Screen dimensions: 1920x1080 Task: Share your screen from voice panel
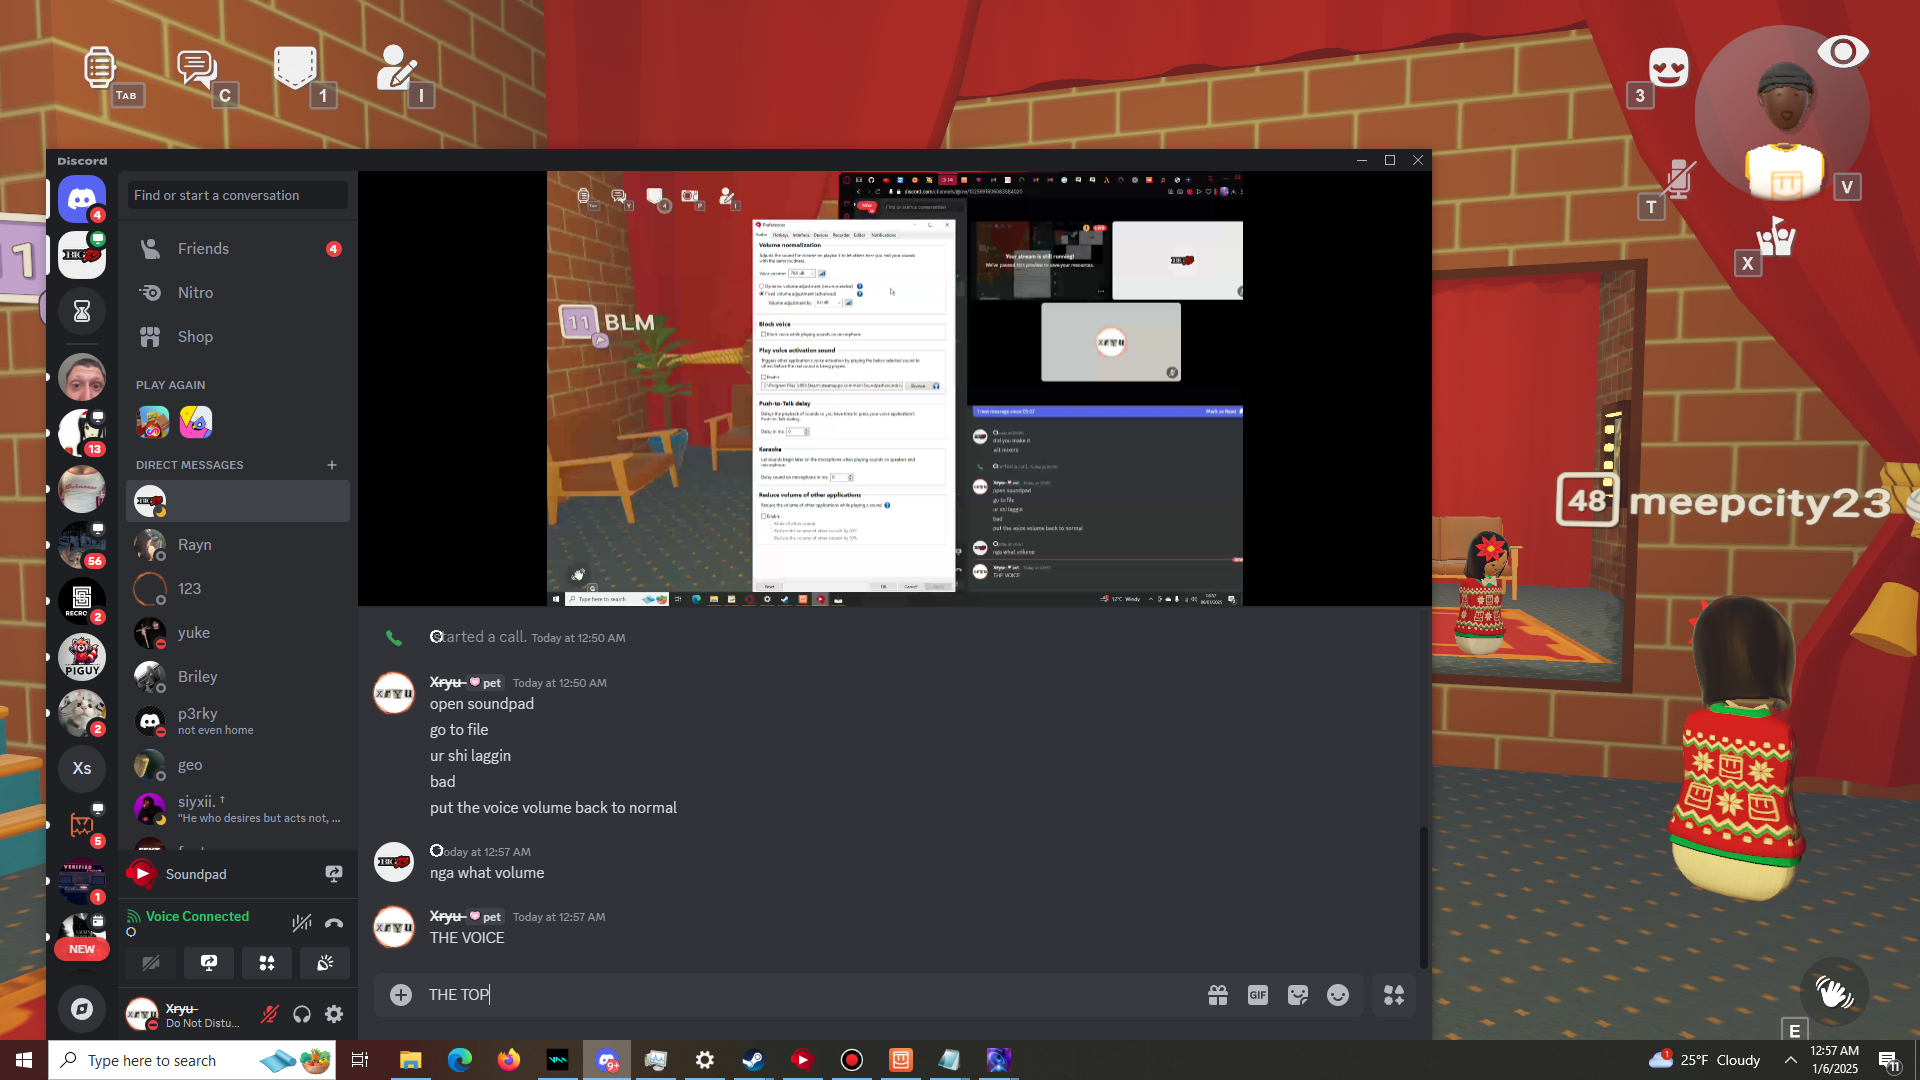coord(209,963)
